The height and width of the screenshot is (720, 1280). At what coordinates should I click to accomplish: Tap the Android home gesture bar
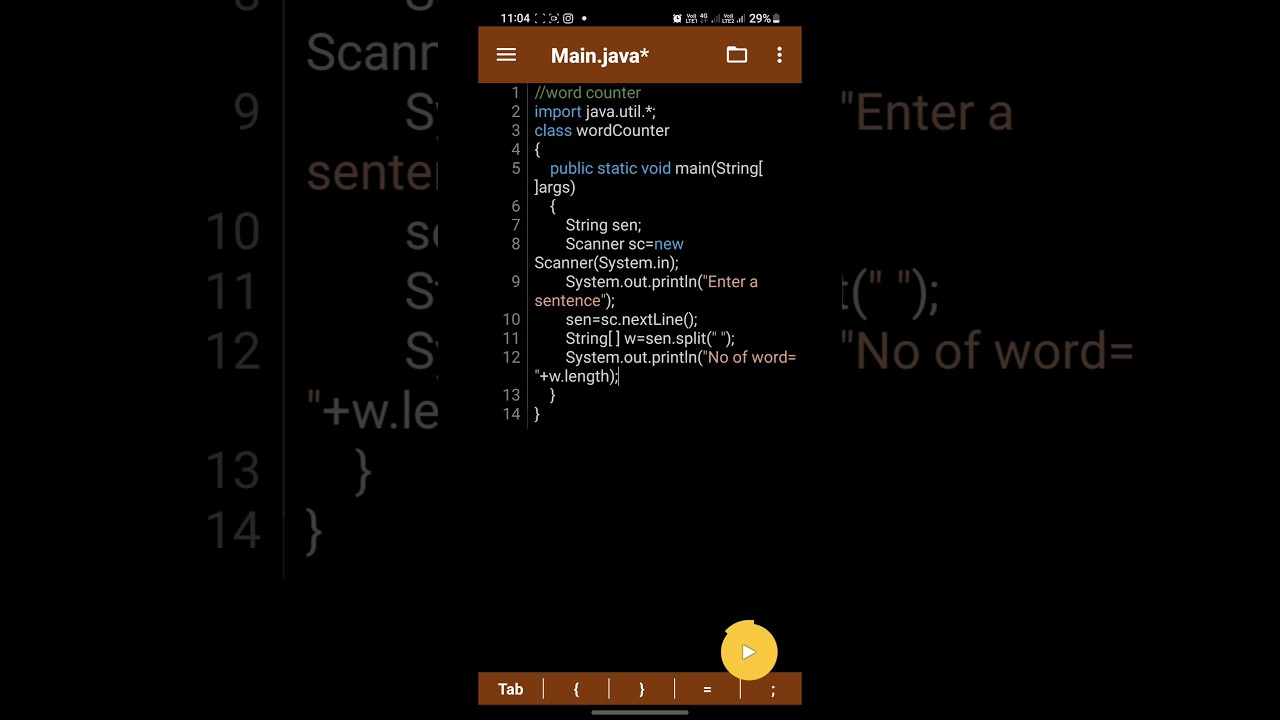pos(640,713)
